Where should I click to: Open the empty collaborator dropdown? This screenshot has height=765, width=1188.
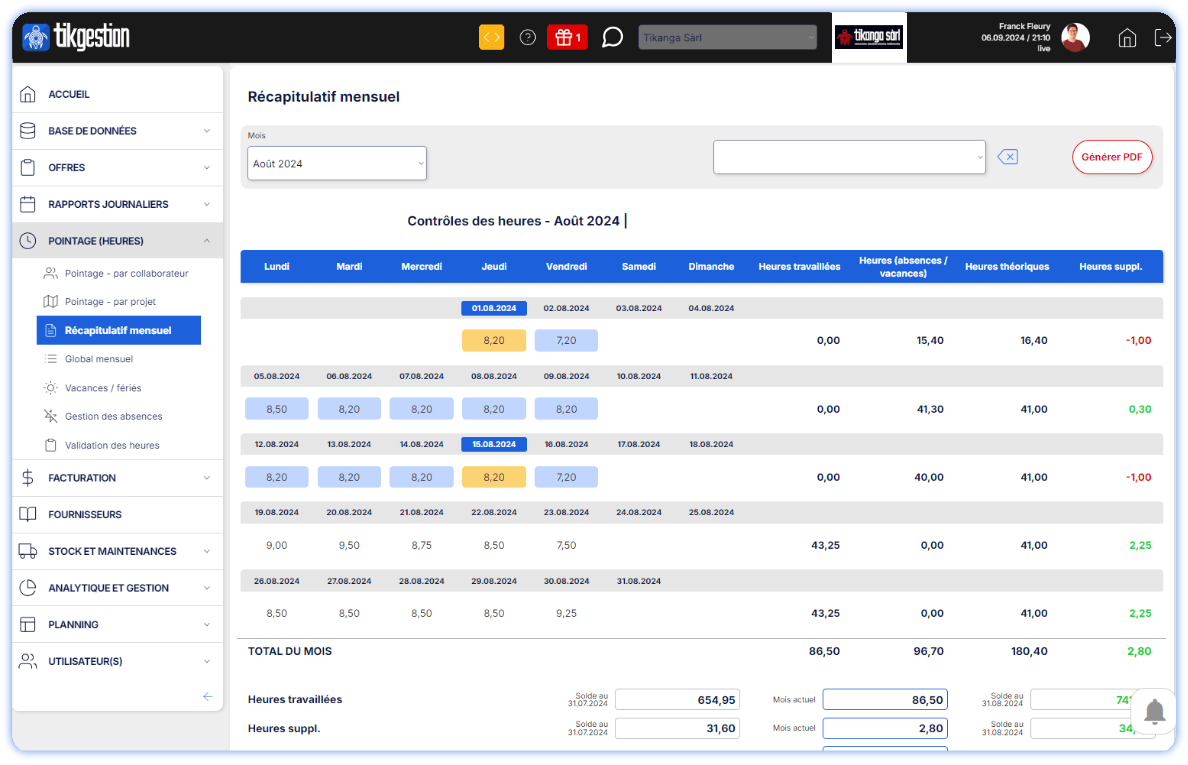point(849,157)
